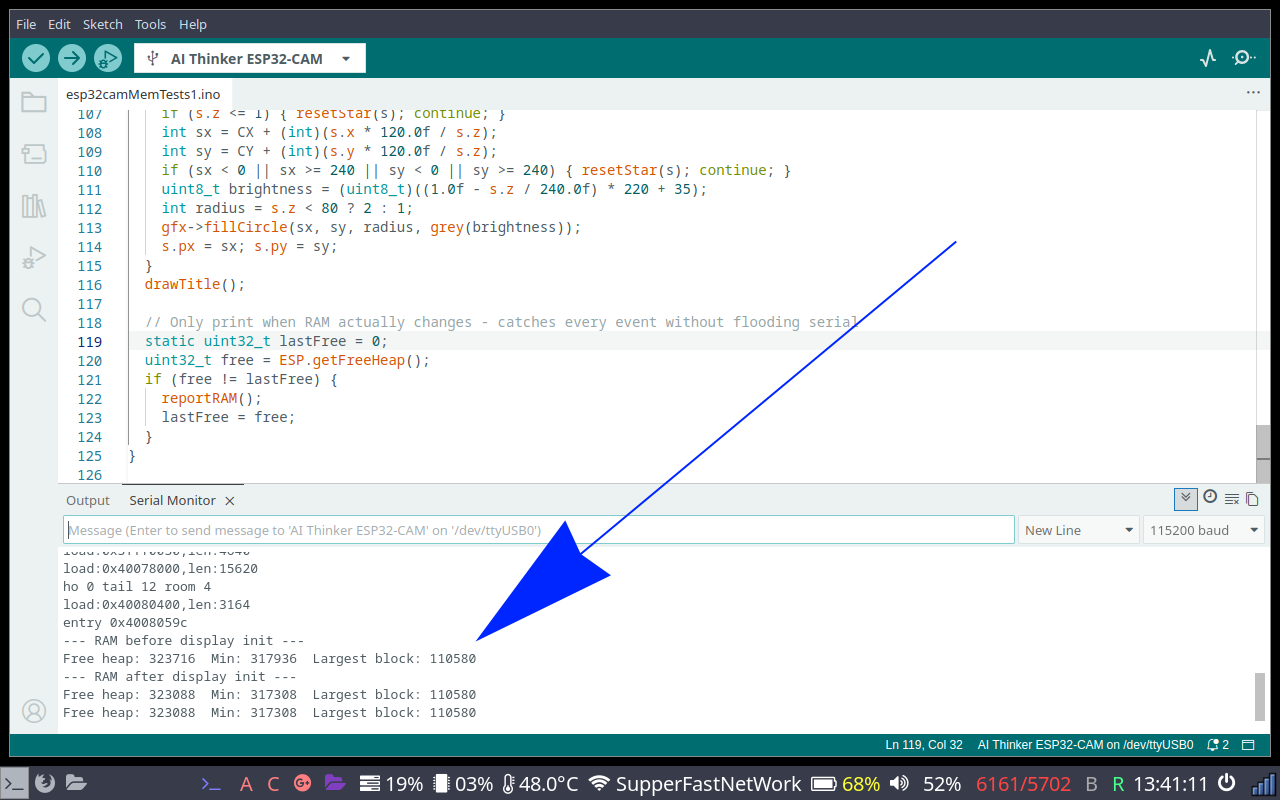Click the power button icon in taskbar
Image resolution: width=1280 pixels, height=800 pixels.
tap(1226, 783)
